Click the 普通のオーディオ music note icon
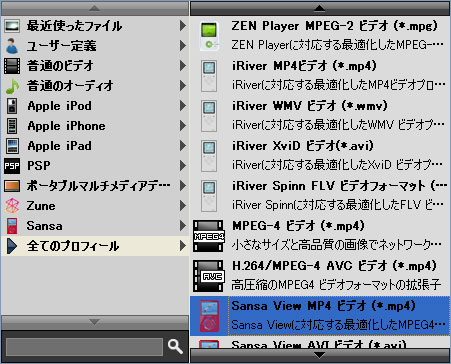 click(x=12, y=86)
